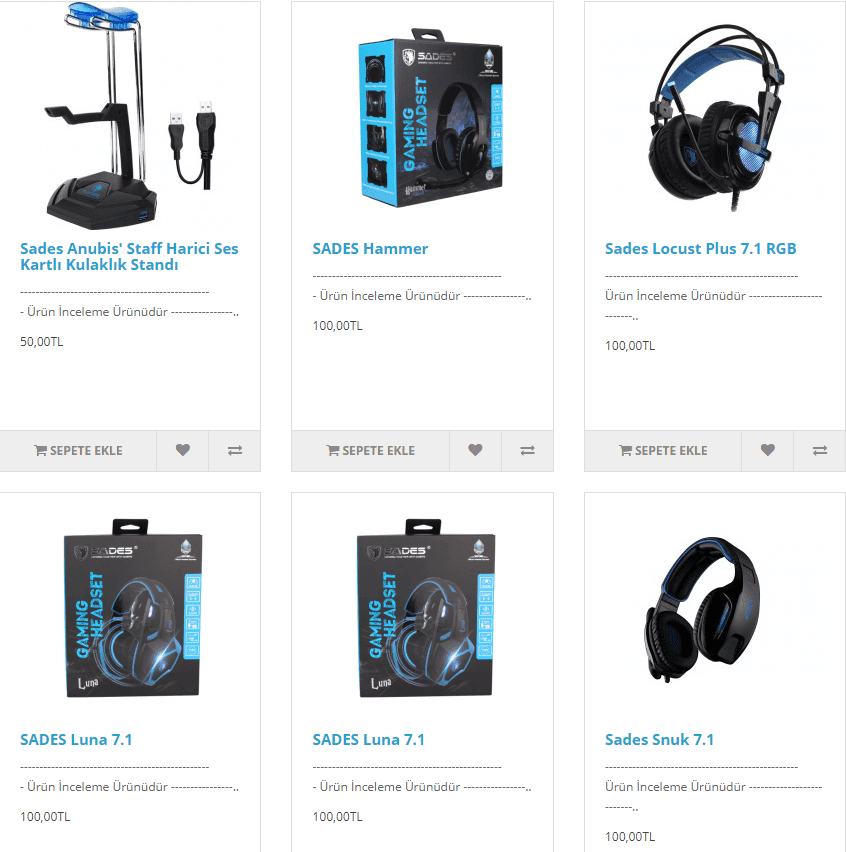Image resolution: width=846 pixels, height=852 pixels.
Task: Click the Sades Snuk headset image
Action: point(702,609)
